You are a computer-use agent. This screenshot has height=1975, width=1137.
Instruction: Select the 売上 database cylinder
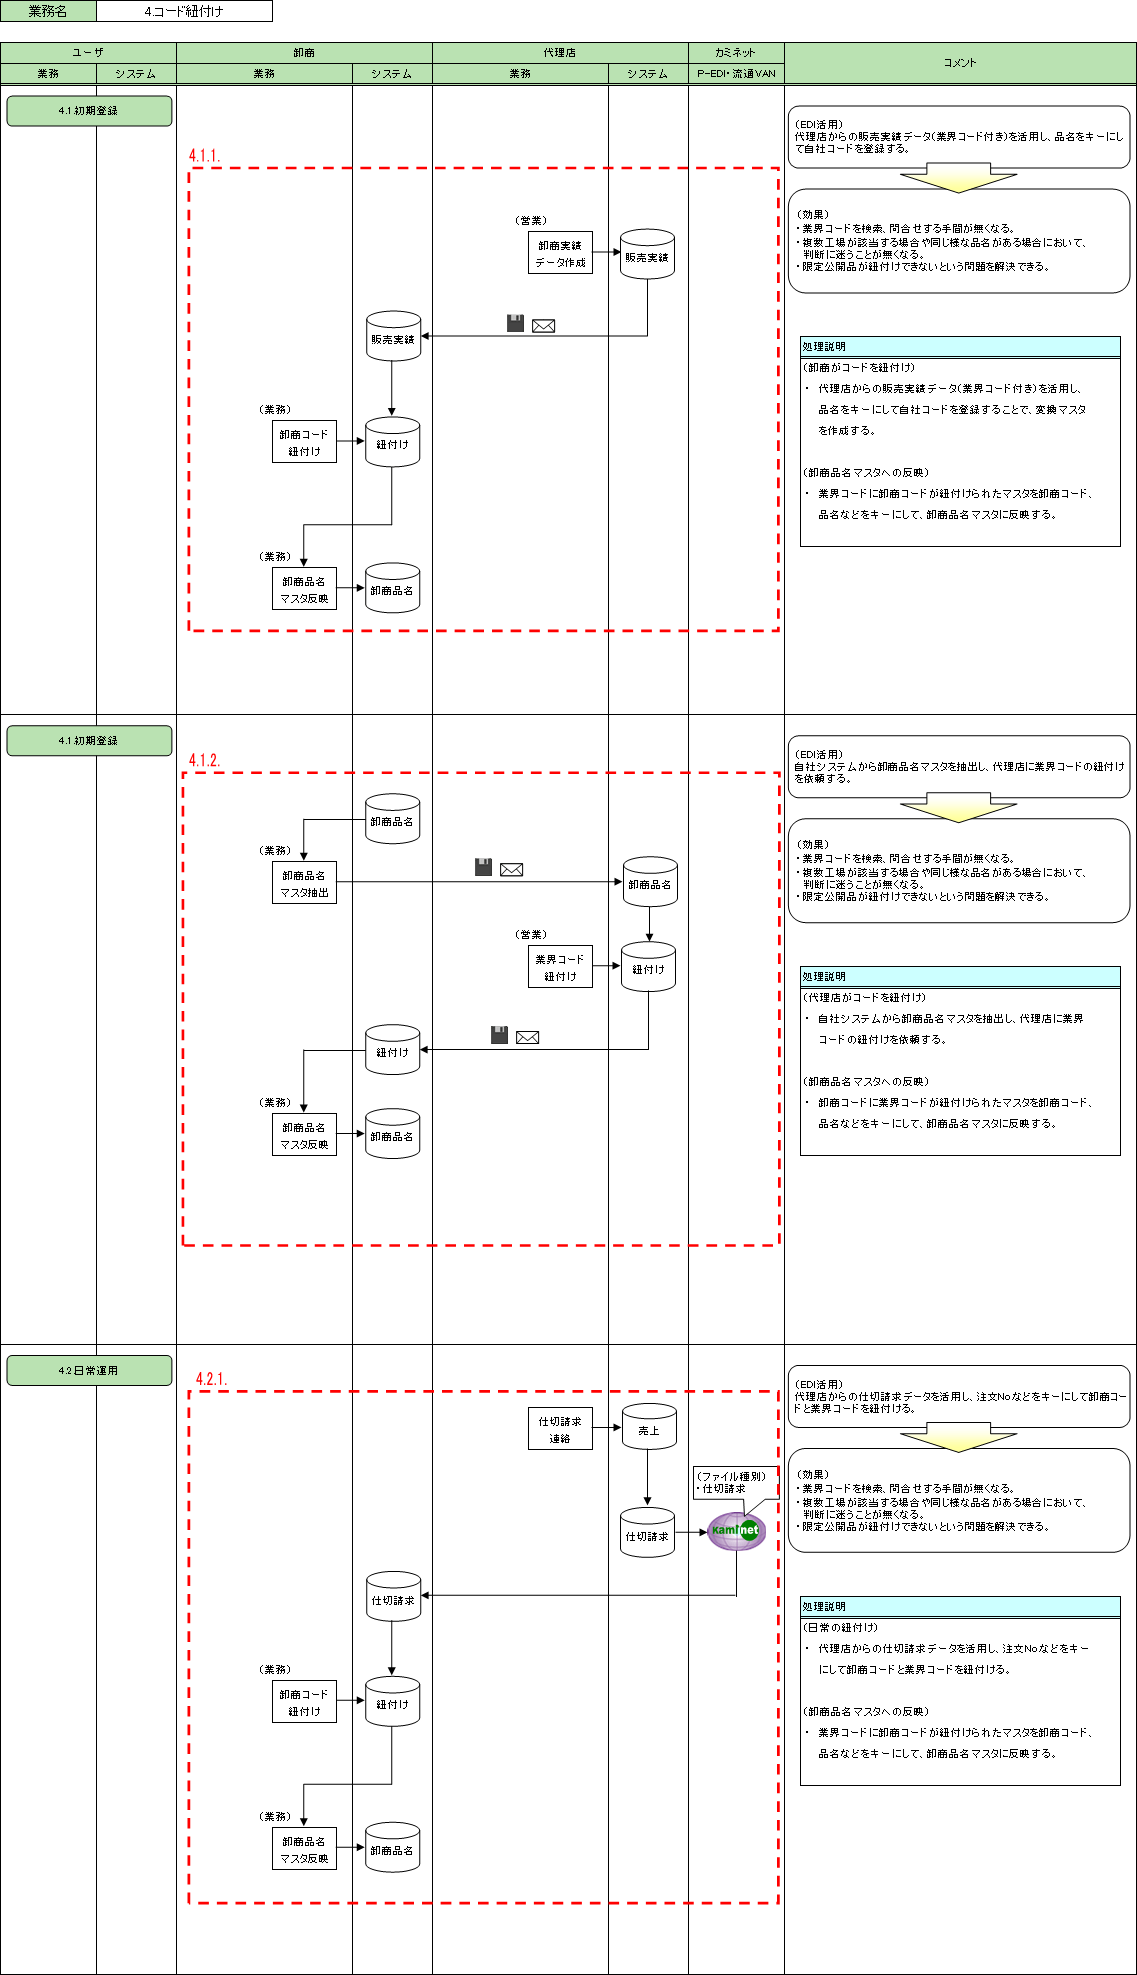point(649,1430)
